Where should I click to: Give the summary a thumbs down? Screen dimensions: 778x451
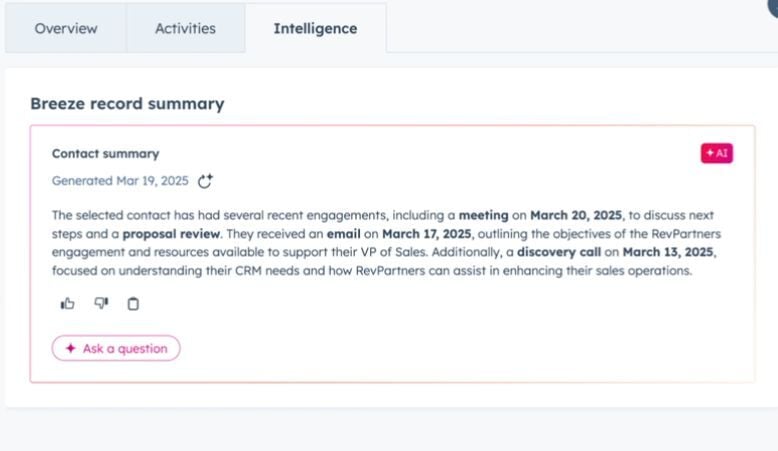(101, 303)
